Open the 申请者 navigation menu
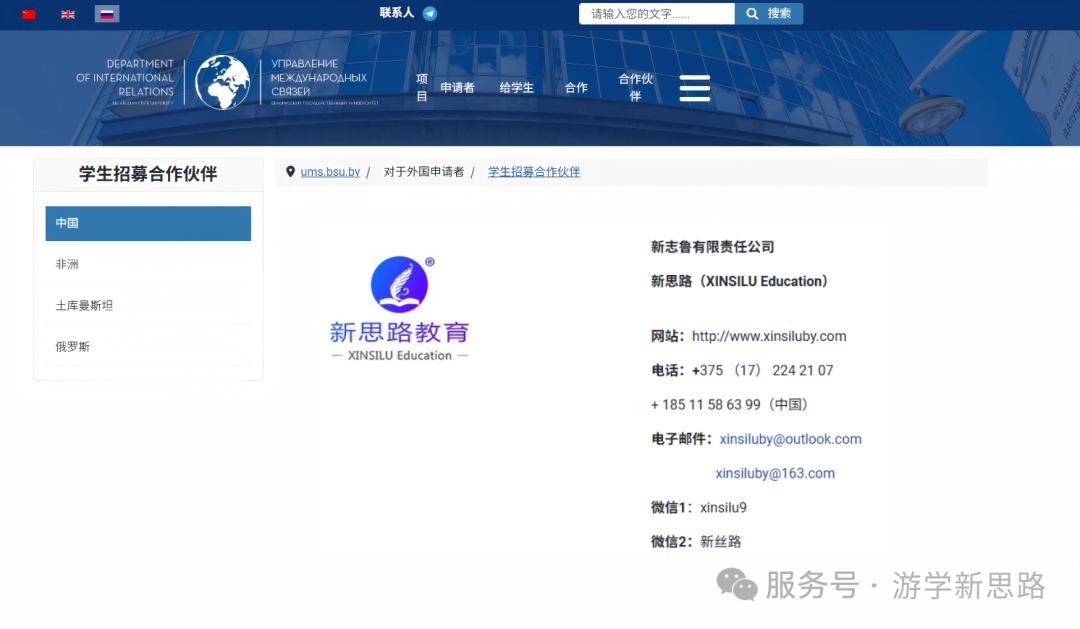The image size is (1080, 629). point(457,88)
